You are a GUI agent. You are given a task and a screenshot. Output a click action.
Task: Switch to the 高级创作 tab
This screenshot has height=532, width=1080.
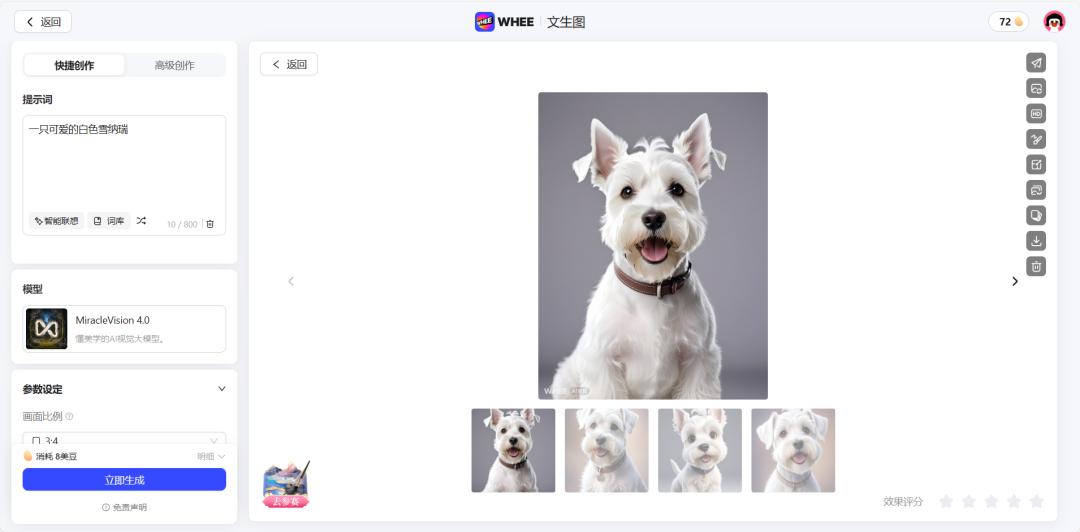[174, 65]
